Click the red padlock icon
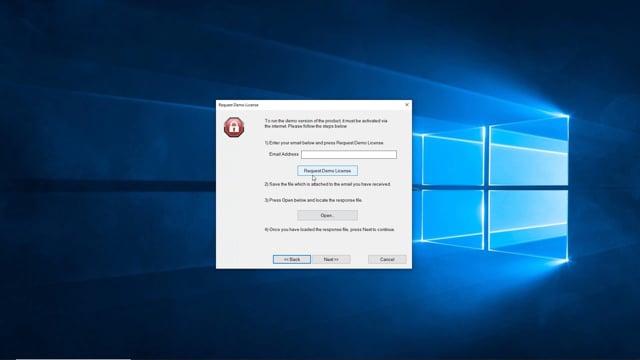The width and height of the screenshot is (640, 360). pyautogui.click(x=234, y=127)
